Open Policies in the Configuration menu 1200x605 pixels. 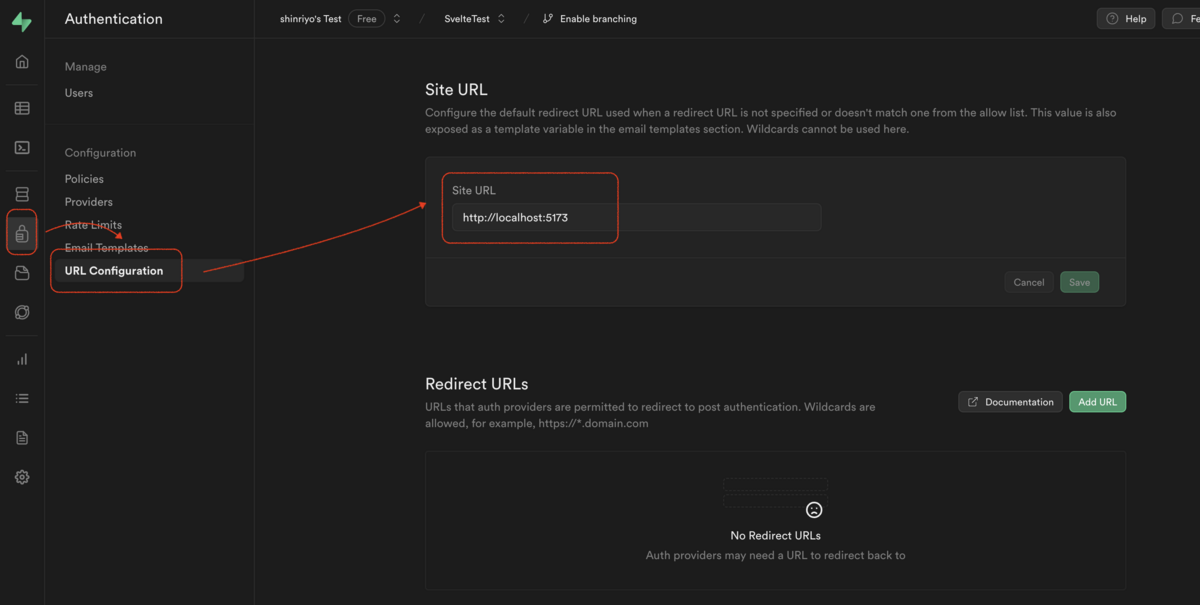click(x=84, y=179)
